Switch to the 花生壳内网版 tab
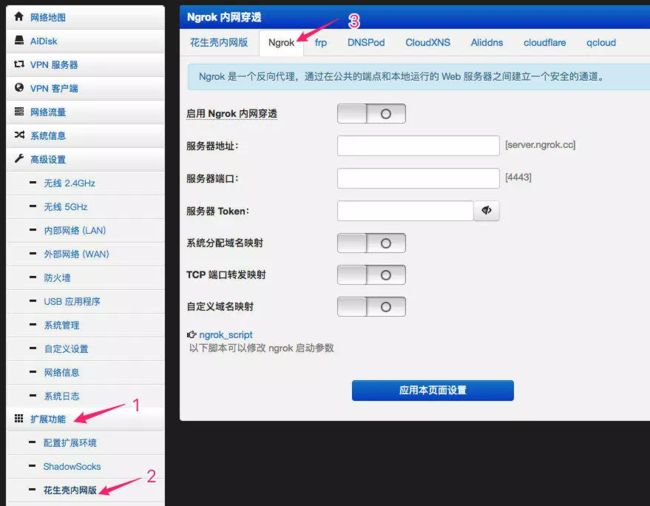This screenshot has width=650, height=506. pyautogui.click(x=219, y=42)
